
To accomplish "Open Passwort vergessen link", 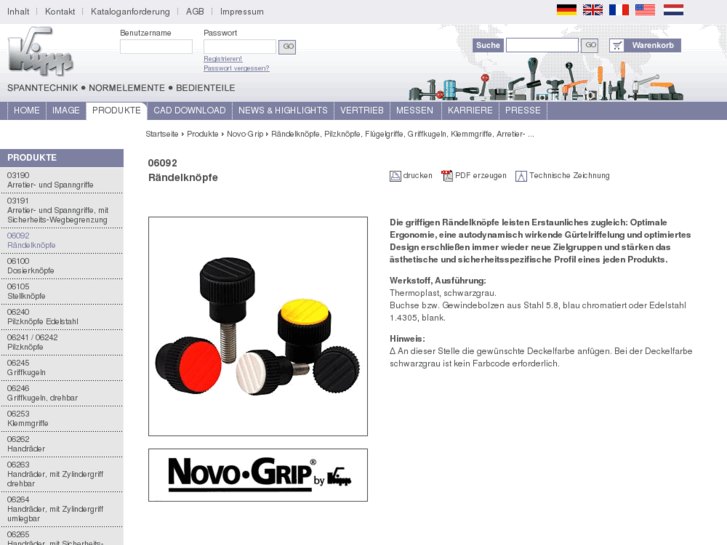I will tap(236, 68).
